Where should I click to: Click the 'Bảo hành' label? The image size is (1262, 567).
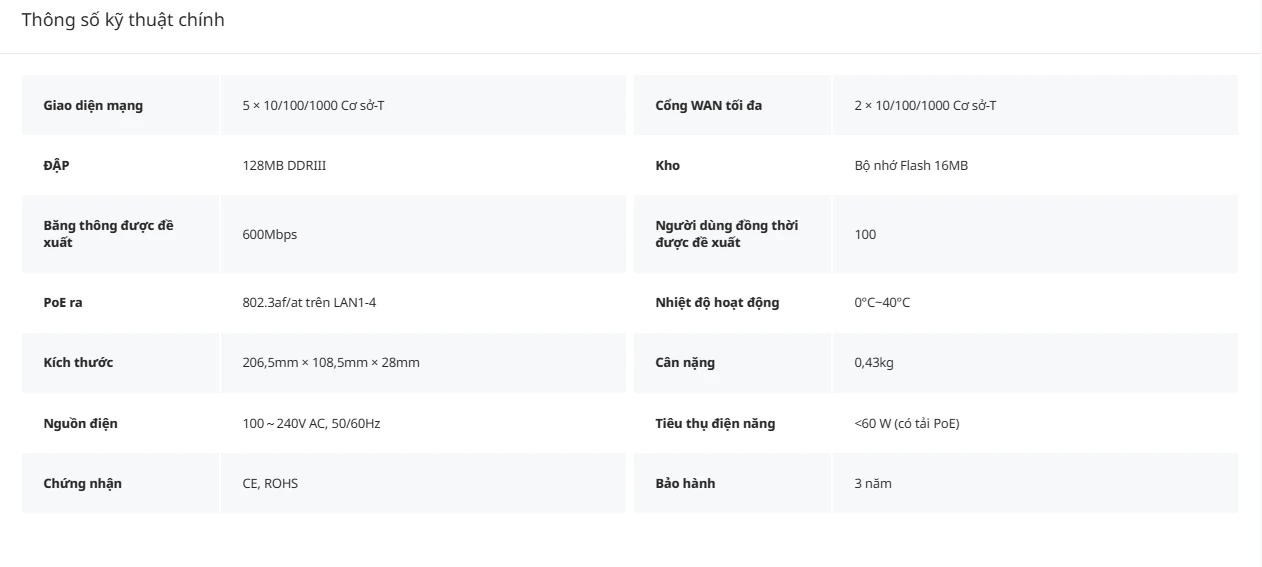point(685,483)
